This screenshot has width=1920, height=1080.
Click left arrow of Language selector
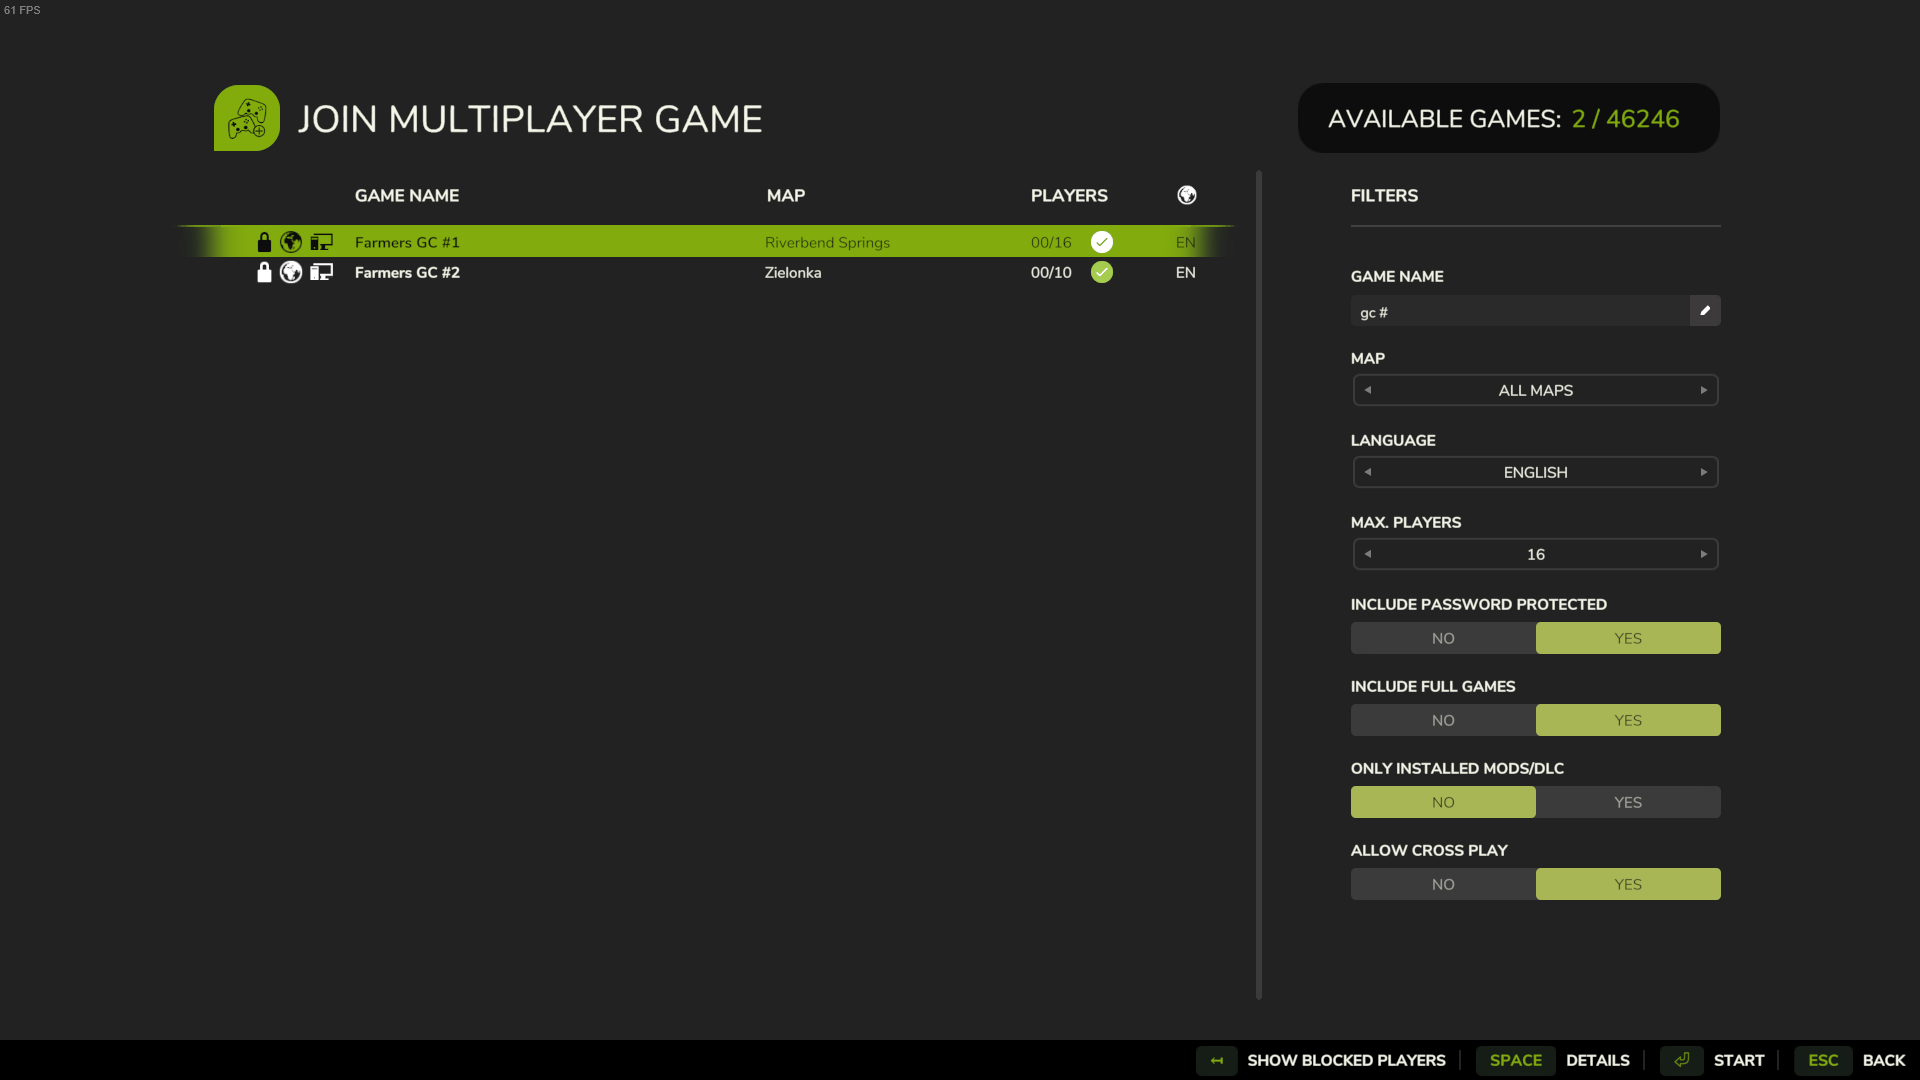1368,472
